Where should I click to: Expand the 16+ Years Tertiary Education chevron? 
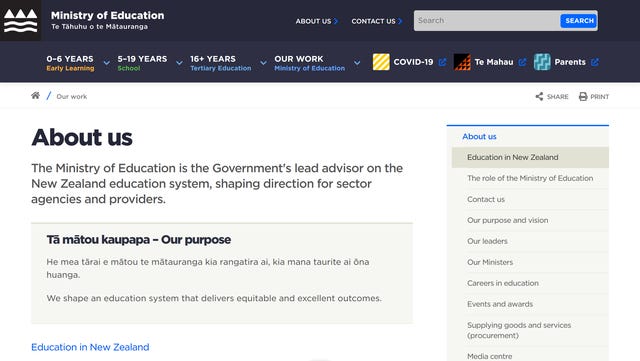tap(264, 63)
